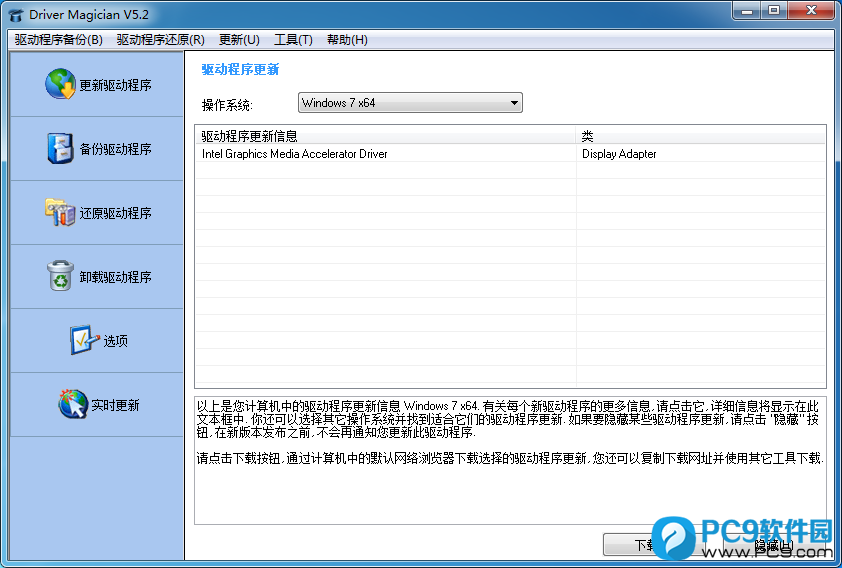Sort by 类 column header

[x=701, y=136]
